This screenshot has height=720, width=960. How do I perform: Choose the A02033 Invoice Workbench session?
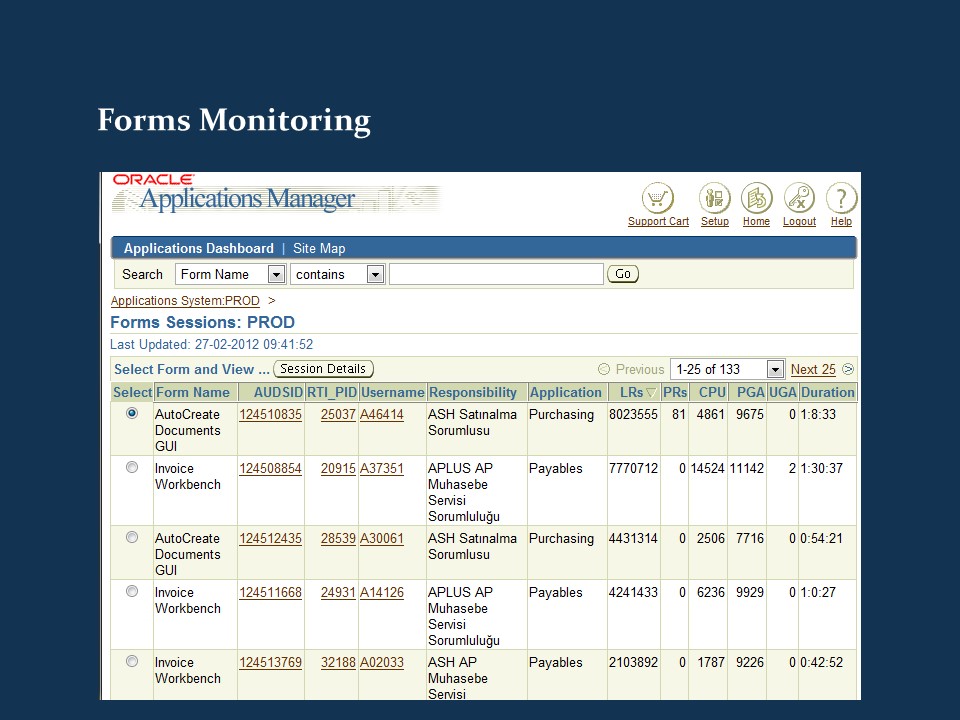pos(131,661)
